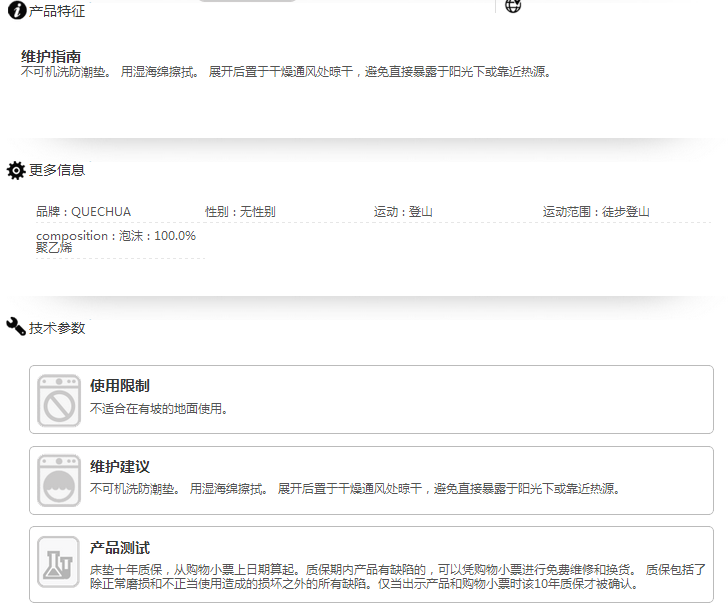Click the ten-year warranty description text
Image resolution: width=728 pixels, height=612 pixels.
click(395, 576)
